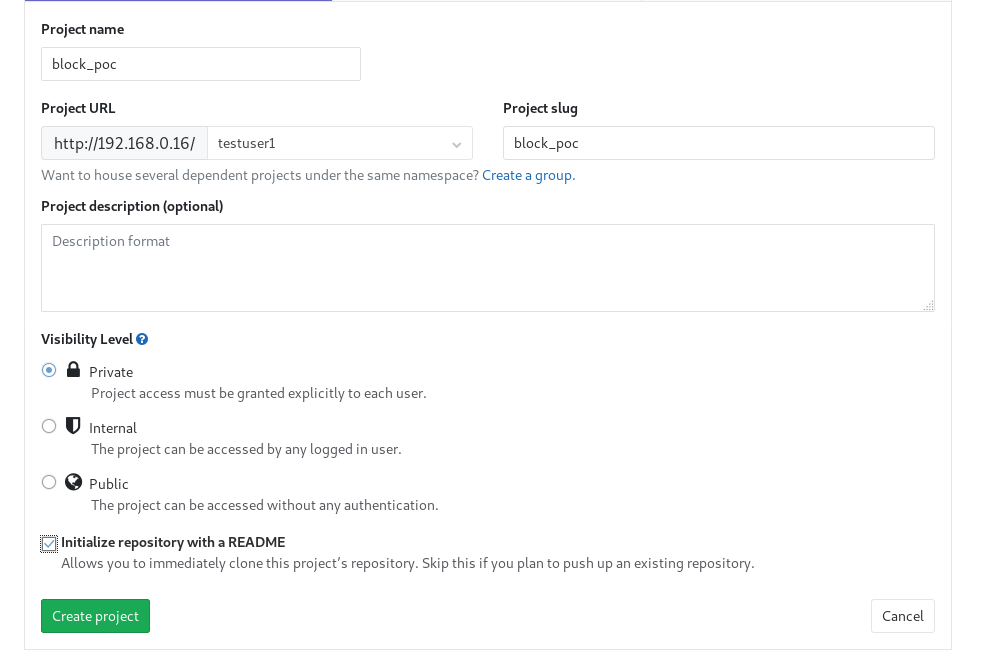Click the description box resize grip

pyautogui.click(x=928, y=306)
